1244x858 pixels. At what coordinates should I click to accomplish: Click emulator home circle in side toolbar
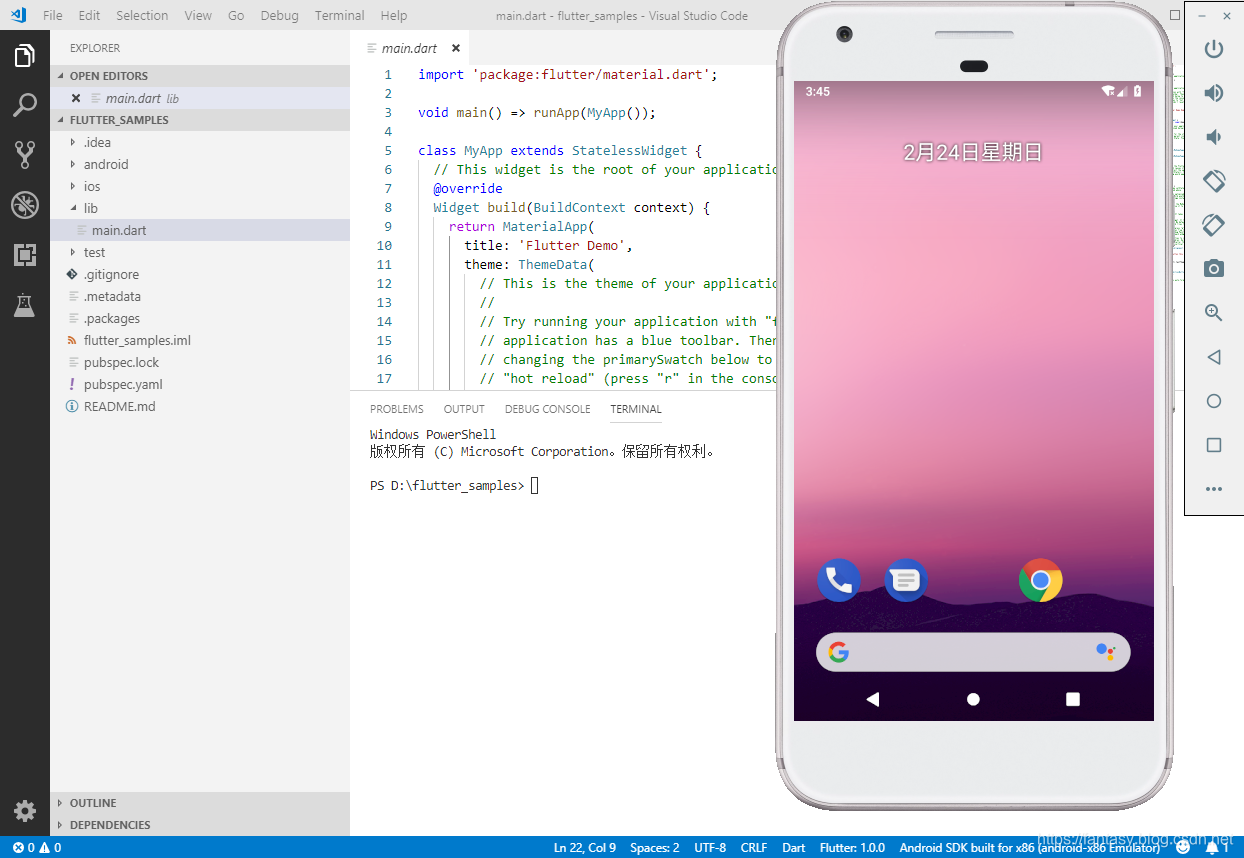(x=1213, y=401)
